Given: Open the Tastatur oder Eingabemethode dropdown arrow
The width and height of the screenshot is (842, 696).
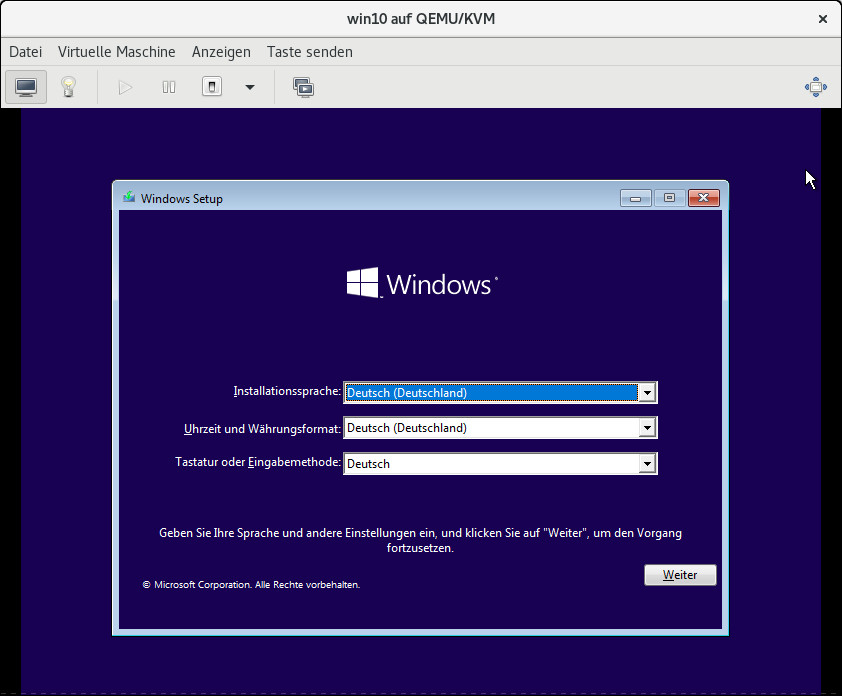Looking at the screenshot, I should click(x=647, y=463).
